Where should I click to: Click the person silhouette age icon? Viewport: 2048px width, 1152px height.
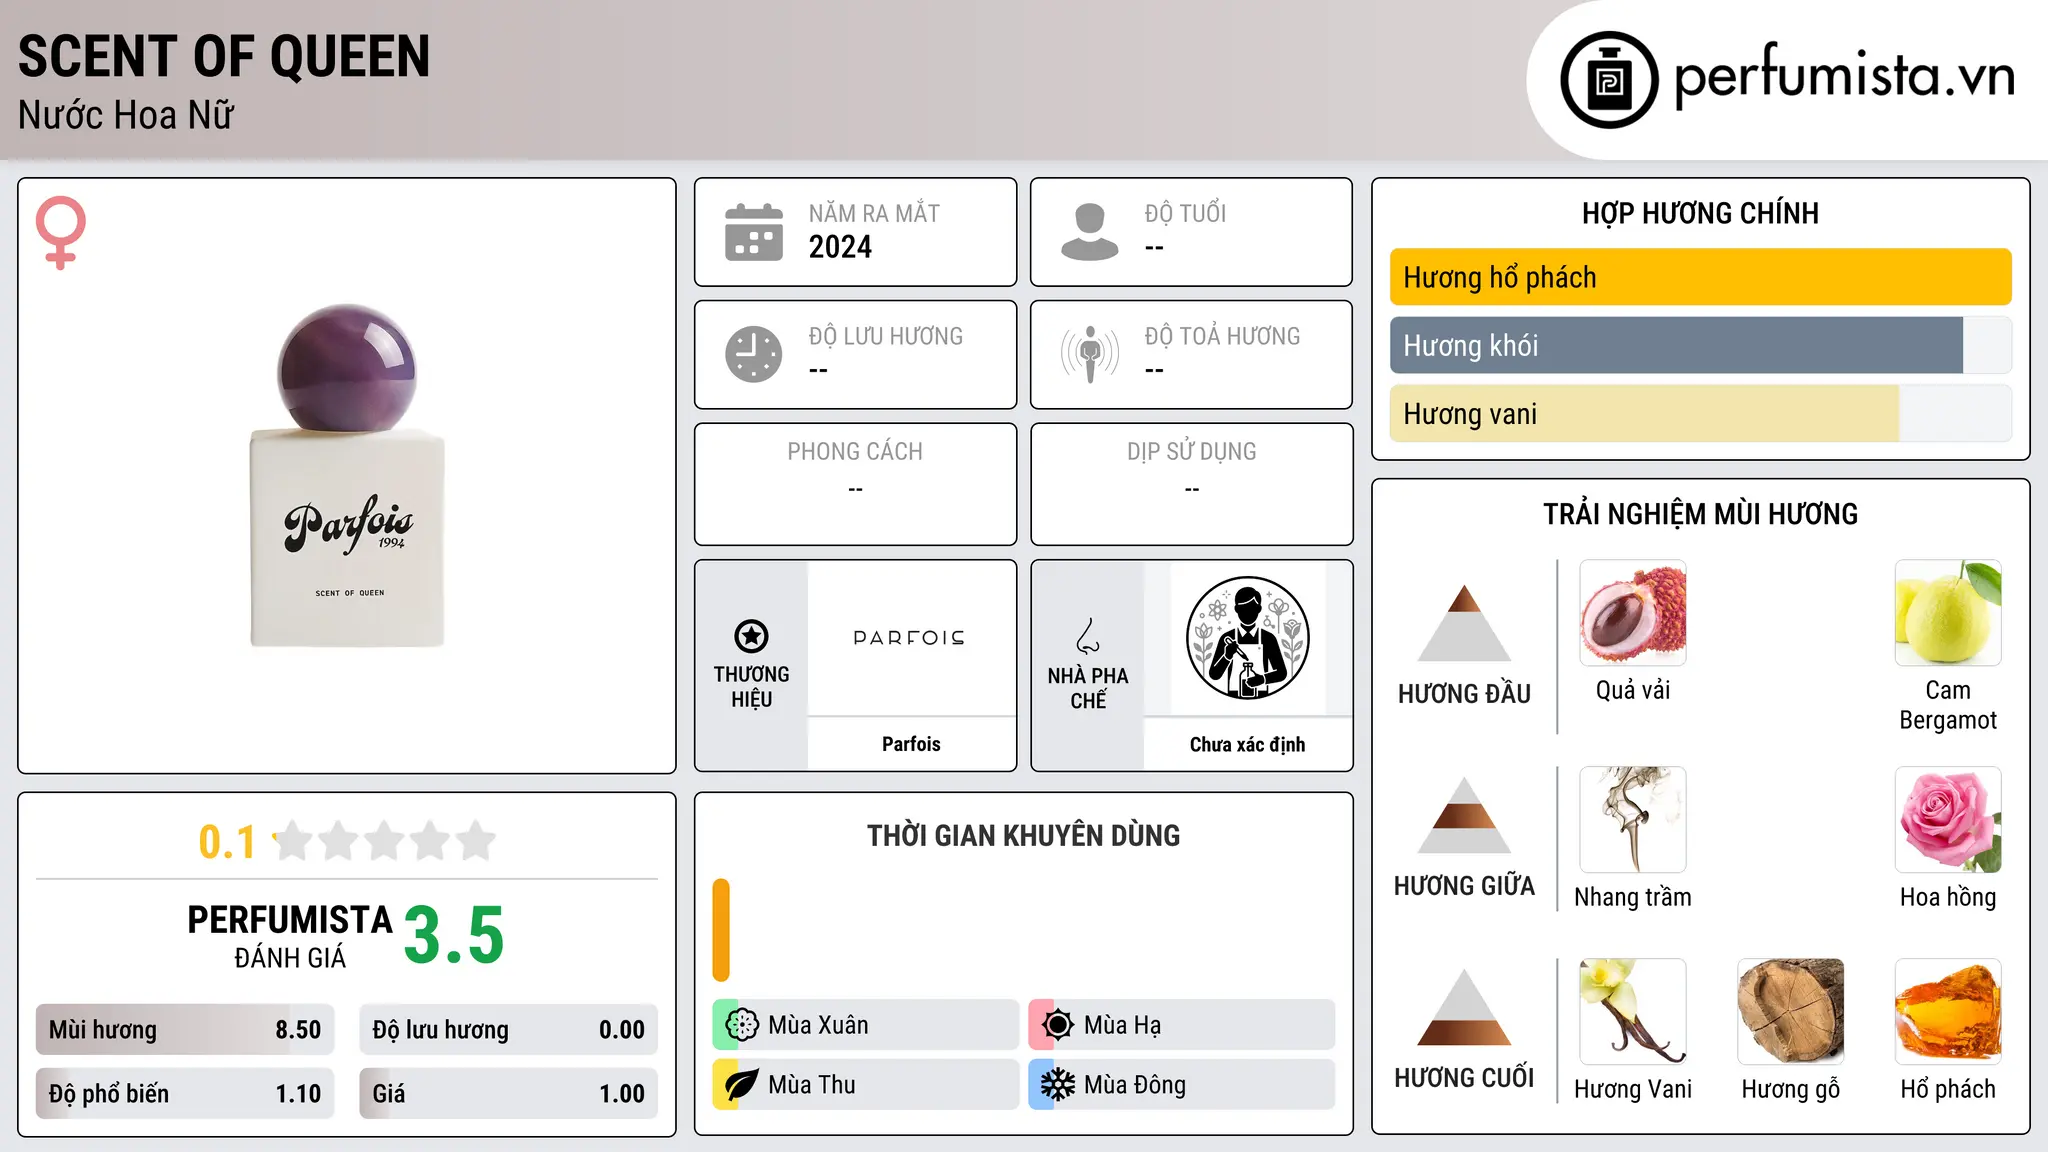[x=1090, y=232]
